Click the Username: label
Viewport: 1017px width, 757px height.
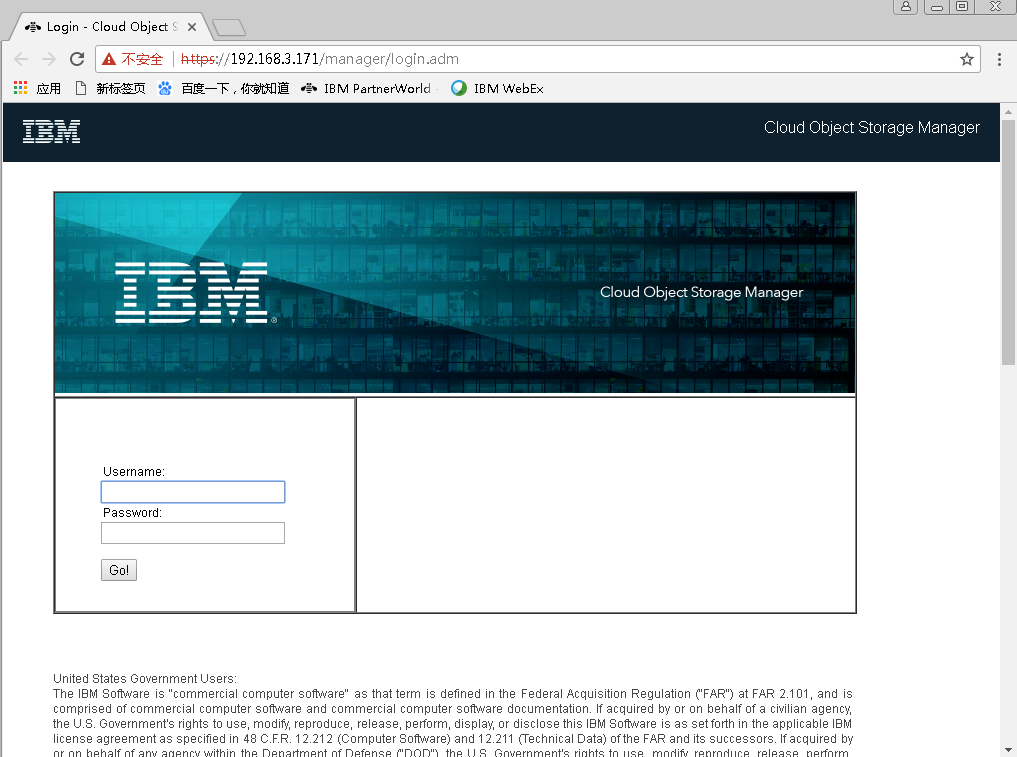click(x=134, y=472)
